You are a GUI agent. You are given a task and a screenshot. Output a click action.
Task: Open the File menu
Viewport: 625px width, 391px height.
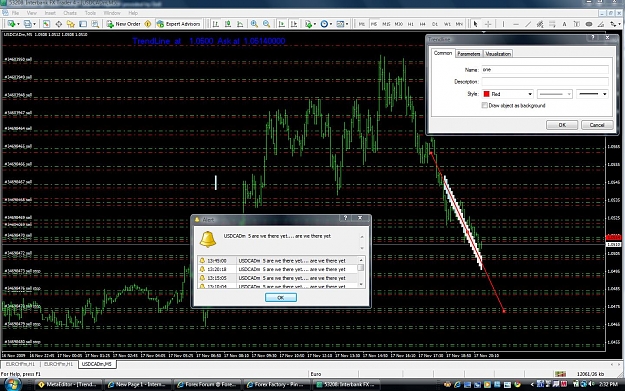[x=15, y=13]
